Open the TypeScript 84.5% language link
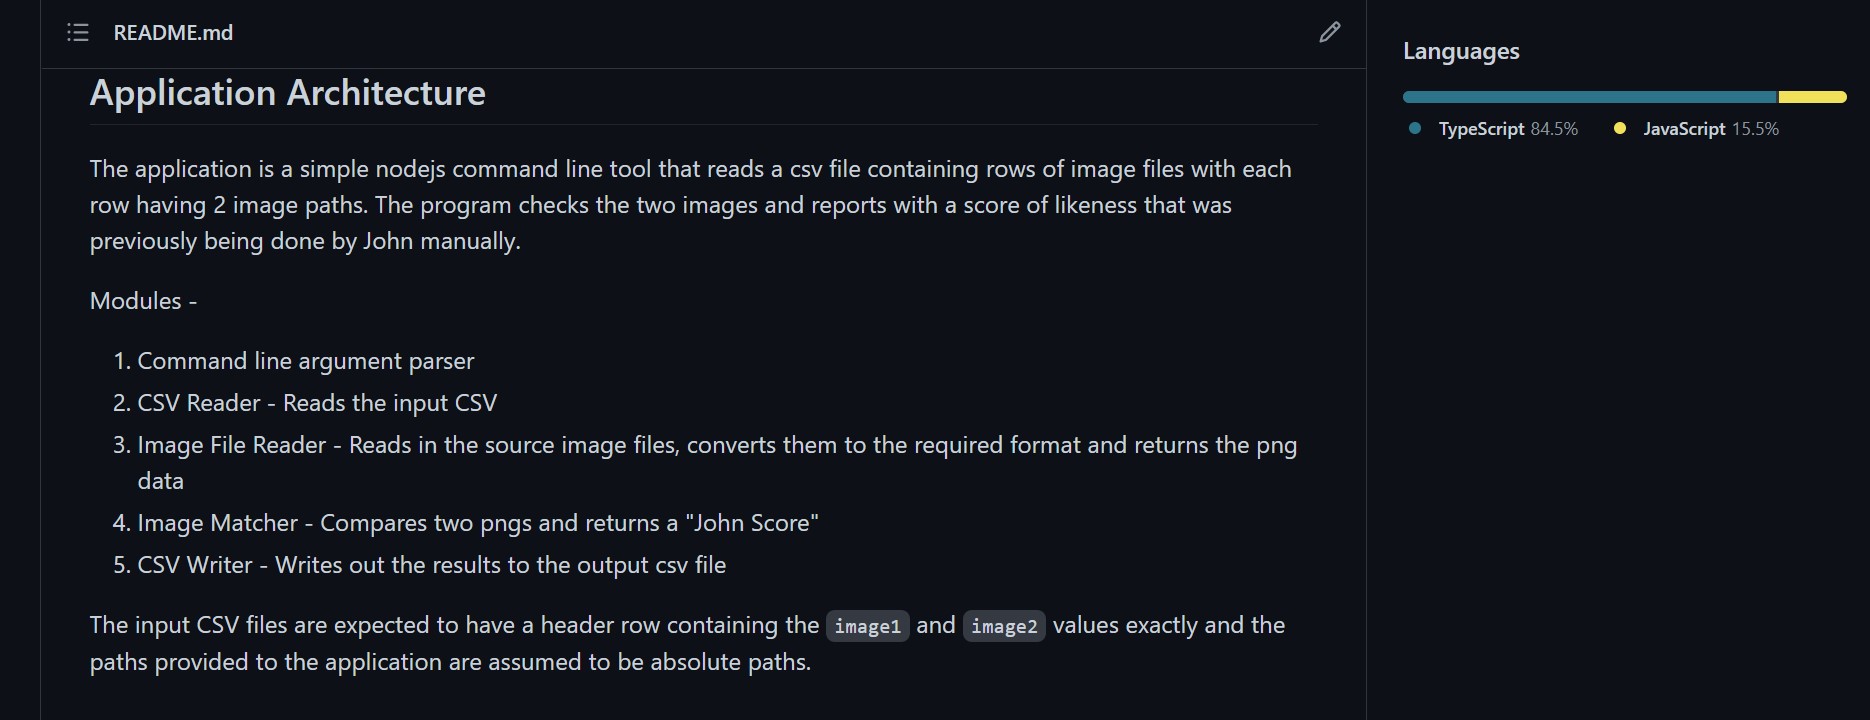Screen dimensions: 1870x720 pyautogui.click(x=1507, y=129)
